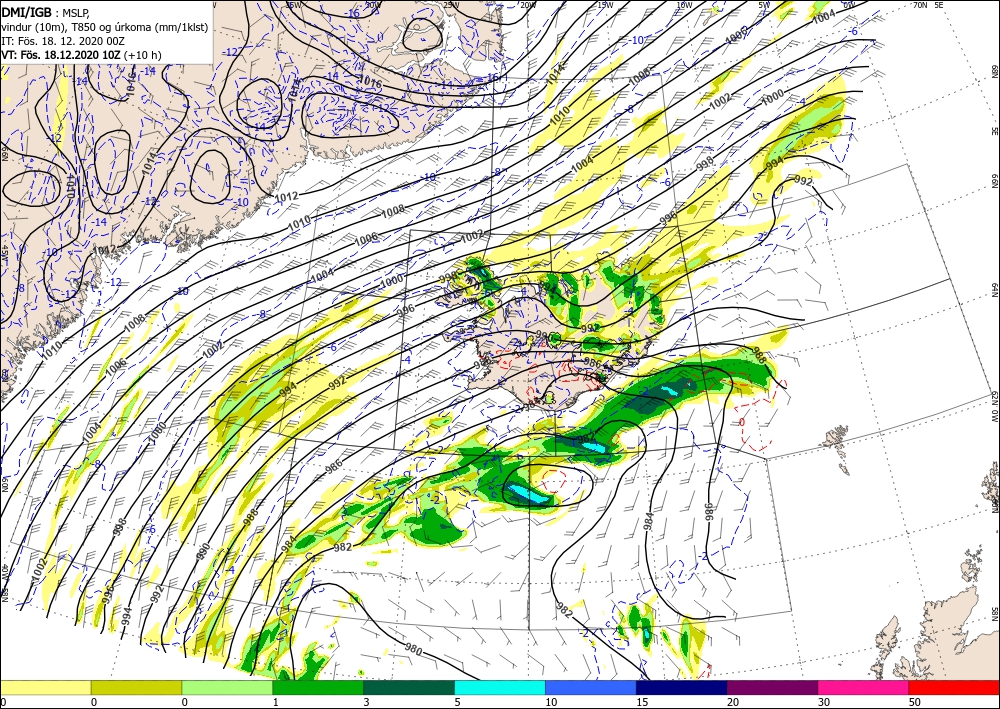Click the legend scale value '50'
The width and height of the screenshot is (1000, 709).
tap(915, 702)
